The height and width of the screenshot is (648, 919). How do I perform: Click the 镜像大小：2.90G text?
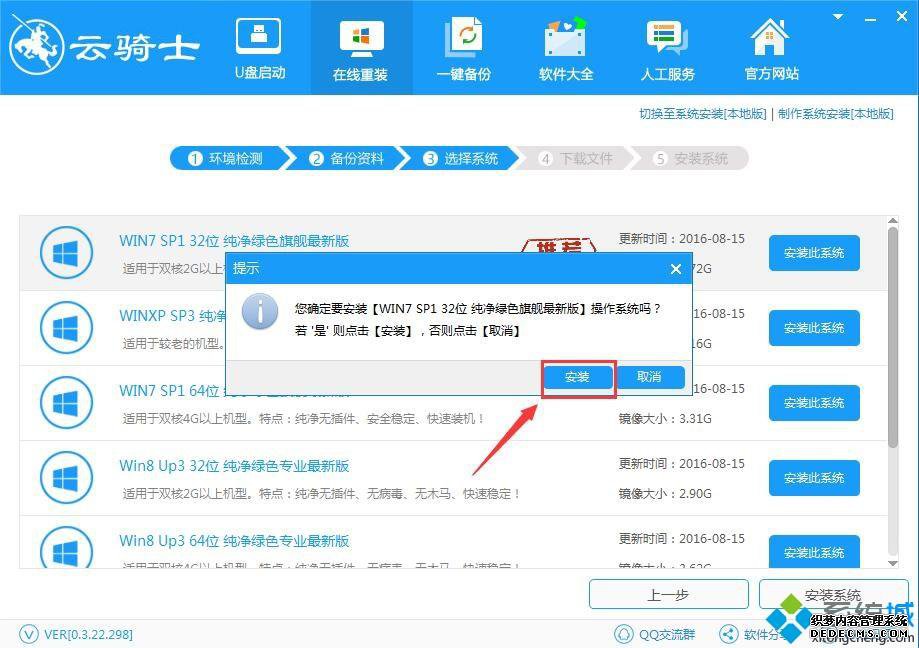665,493
